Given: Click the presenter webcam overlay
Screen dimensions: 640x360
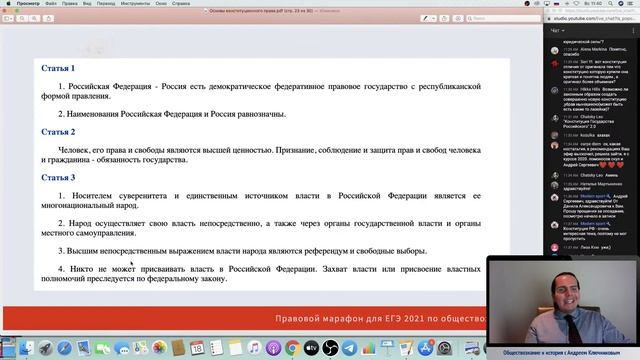Looking at the screenshot, I should 562,302.
